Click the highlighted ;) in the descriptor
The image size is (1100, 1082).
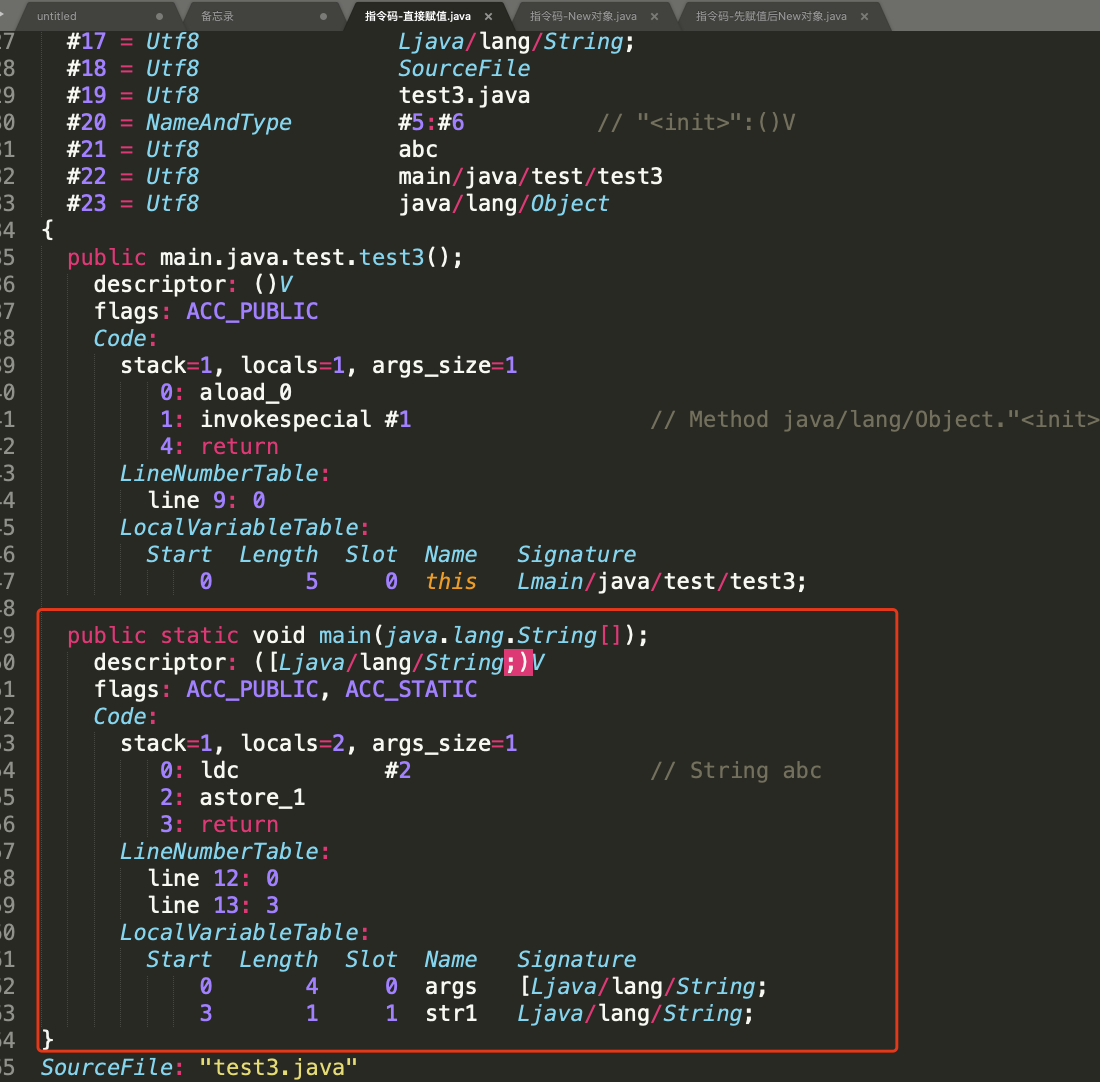pos(518,662)
